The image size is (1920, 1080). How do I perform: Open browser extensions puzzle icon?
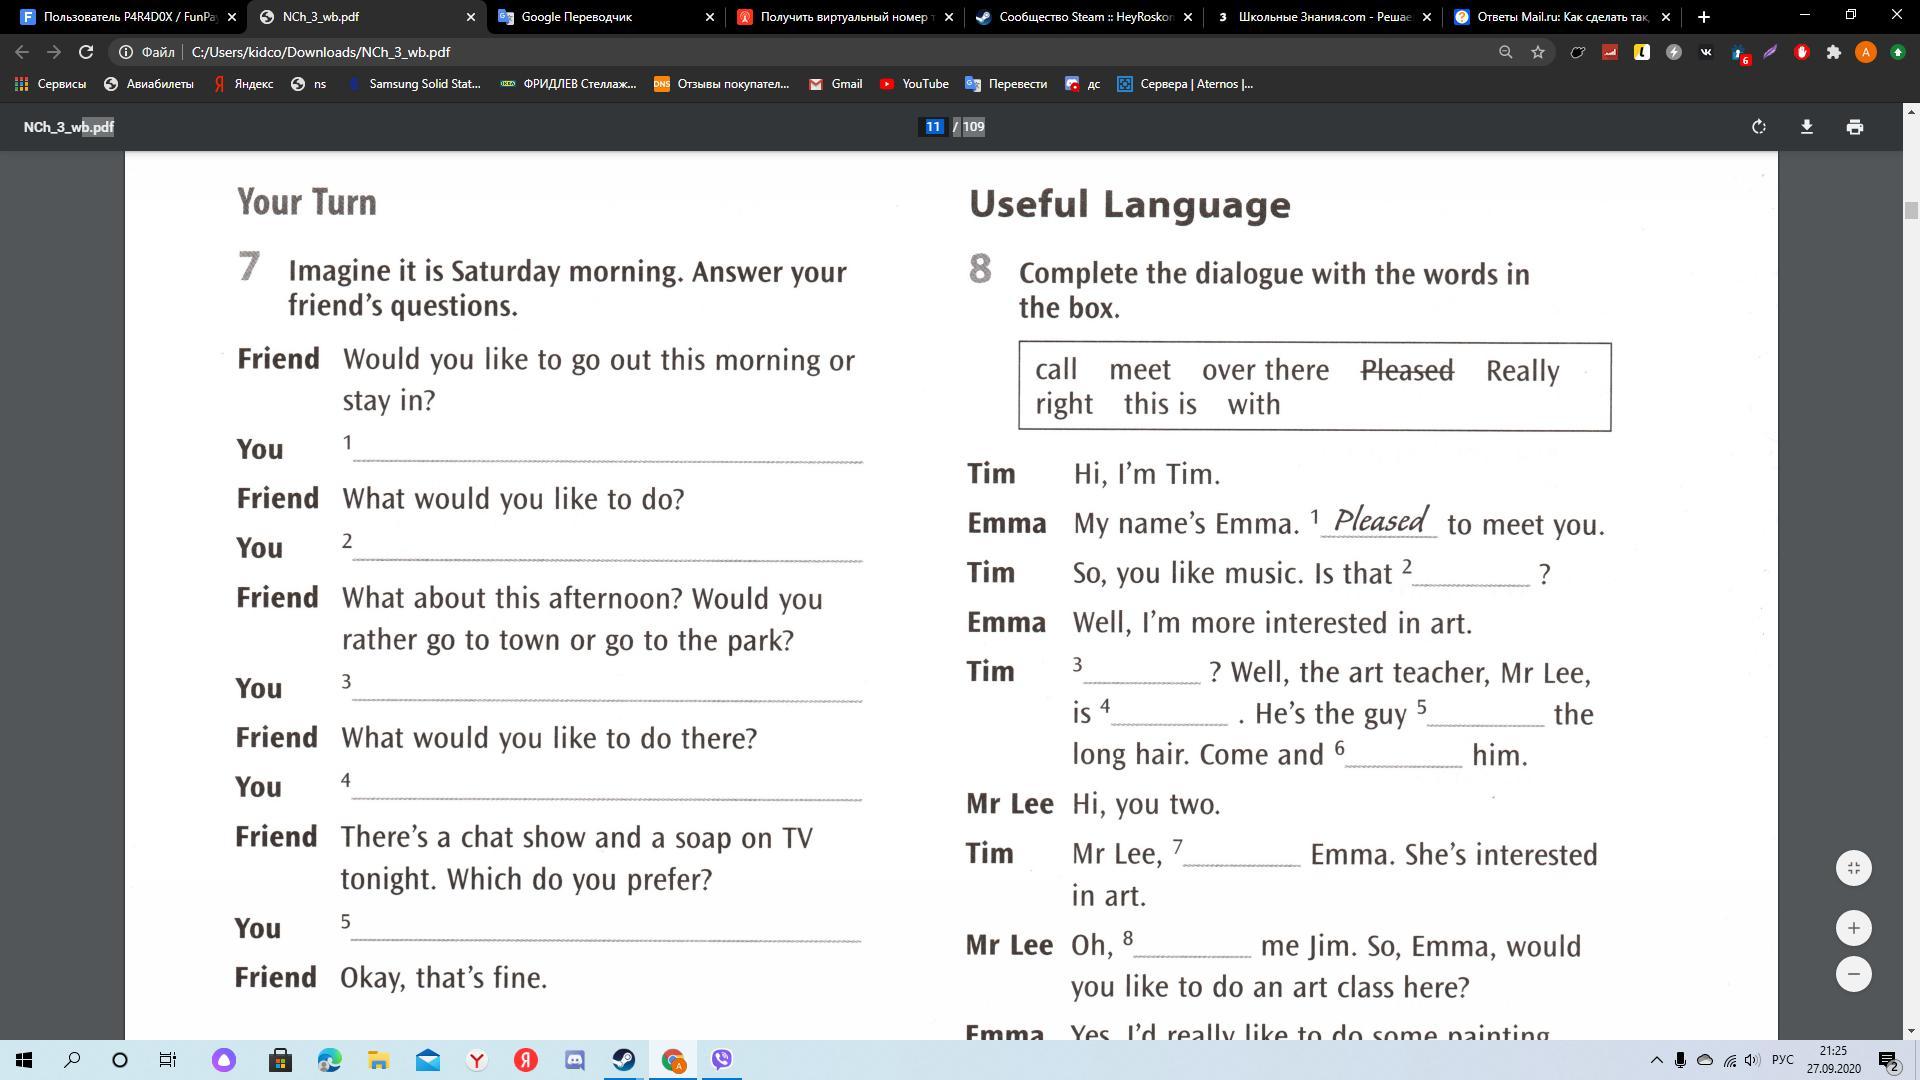(x=1833, y=52)
